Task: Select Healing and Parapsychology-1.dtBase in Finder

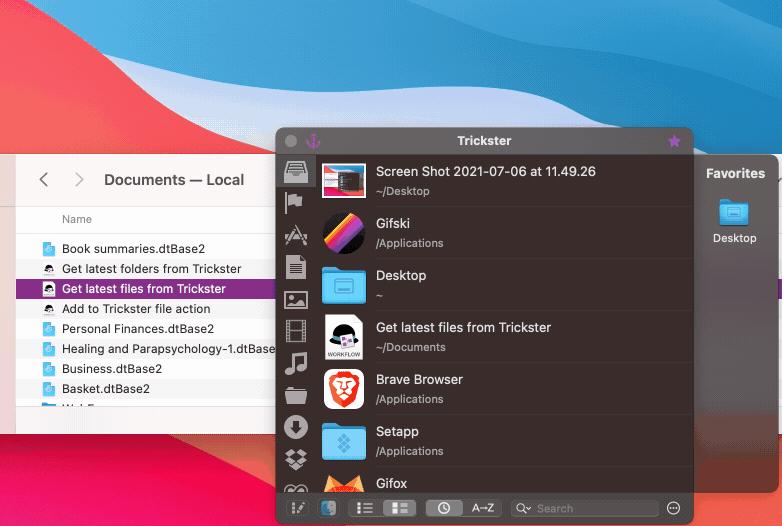Action: (x=168, y=349)
